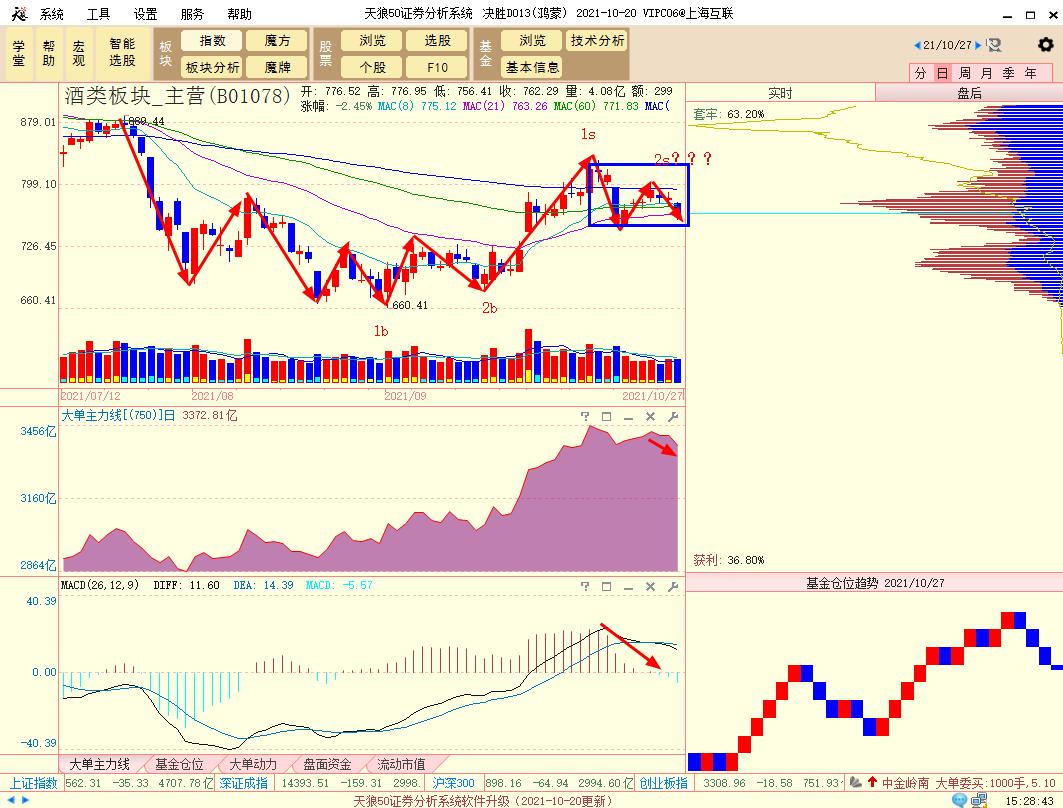Image resolution: width=1063 pixels, height=808 pixels.
Task: Open 板块分析 sector analysis
Action: point(212,67)
